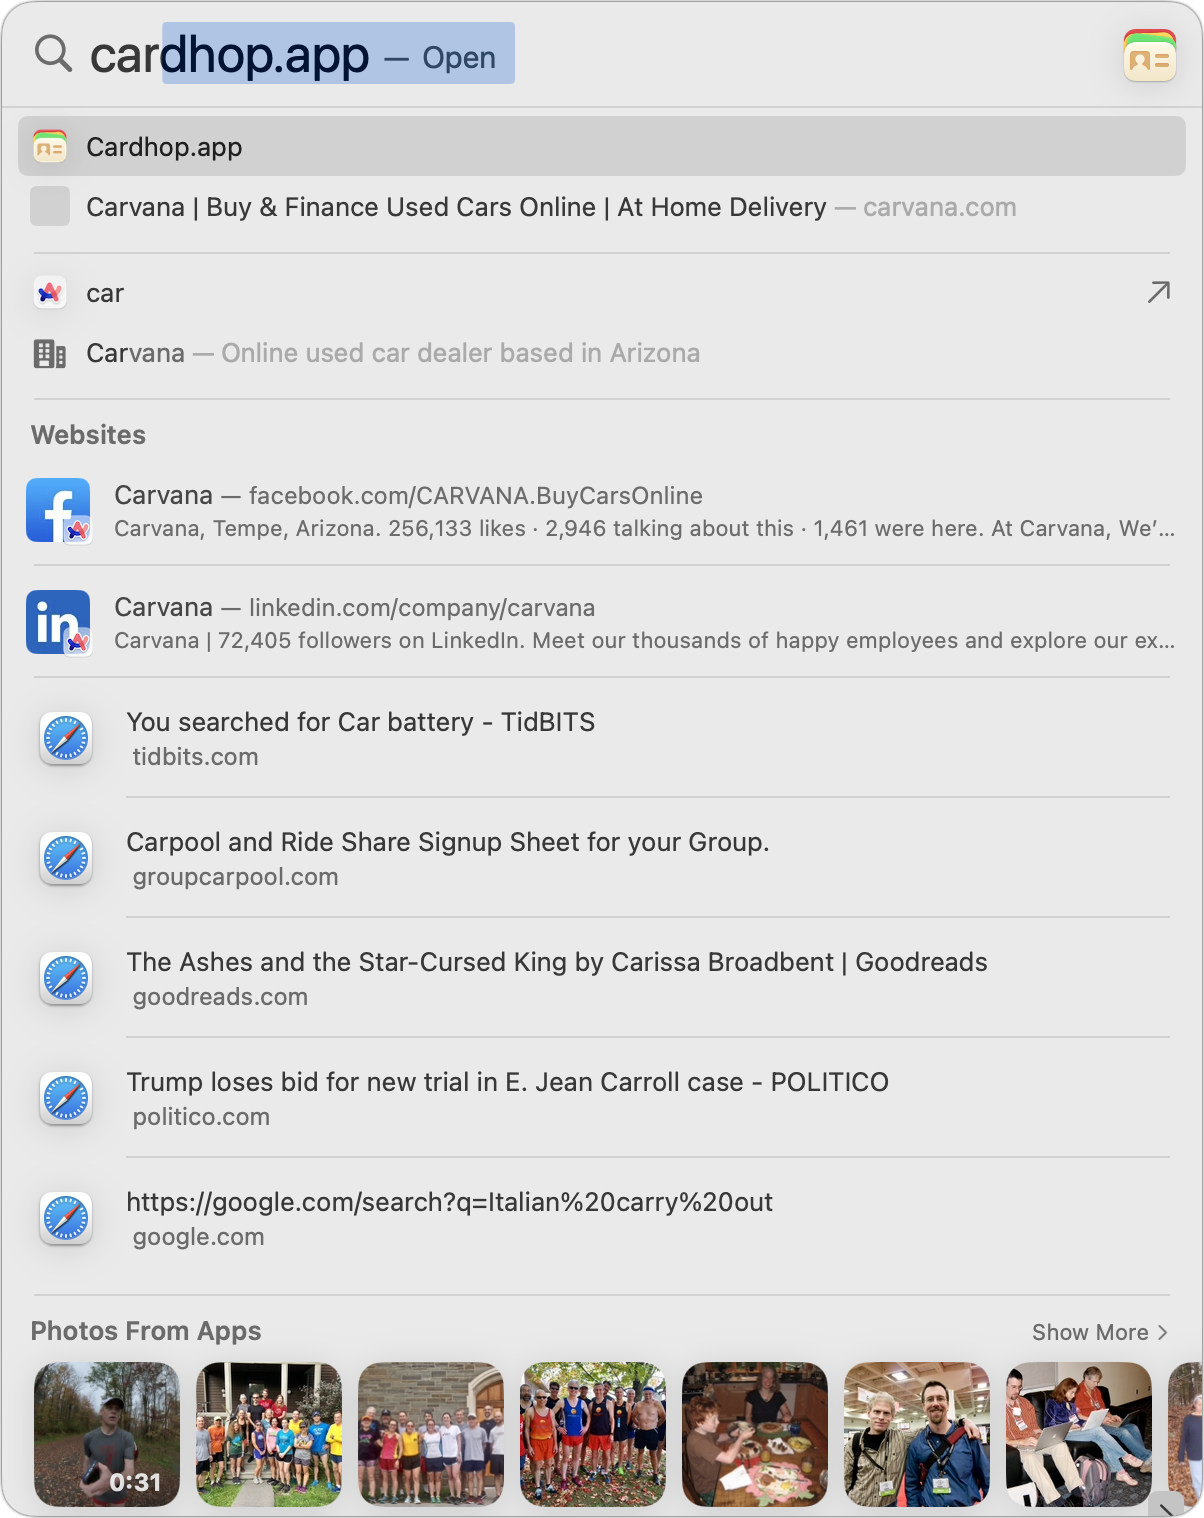Screen dimensions: 1204x1518
Task: Open the video thumbnail marked 0:31
Action: (x=107, y=1434)
